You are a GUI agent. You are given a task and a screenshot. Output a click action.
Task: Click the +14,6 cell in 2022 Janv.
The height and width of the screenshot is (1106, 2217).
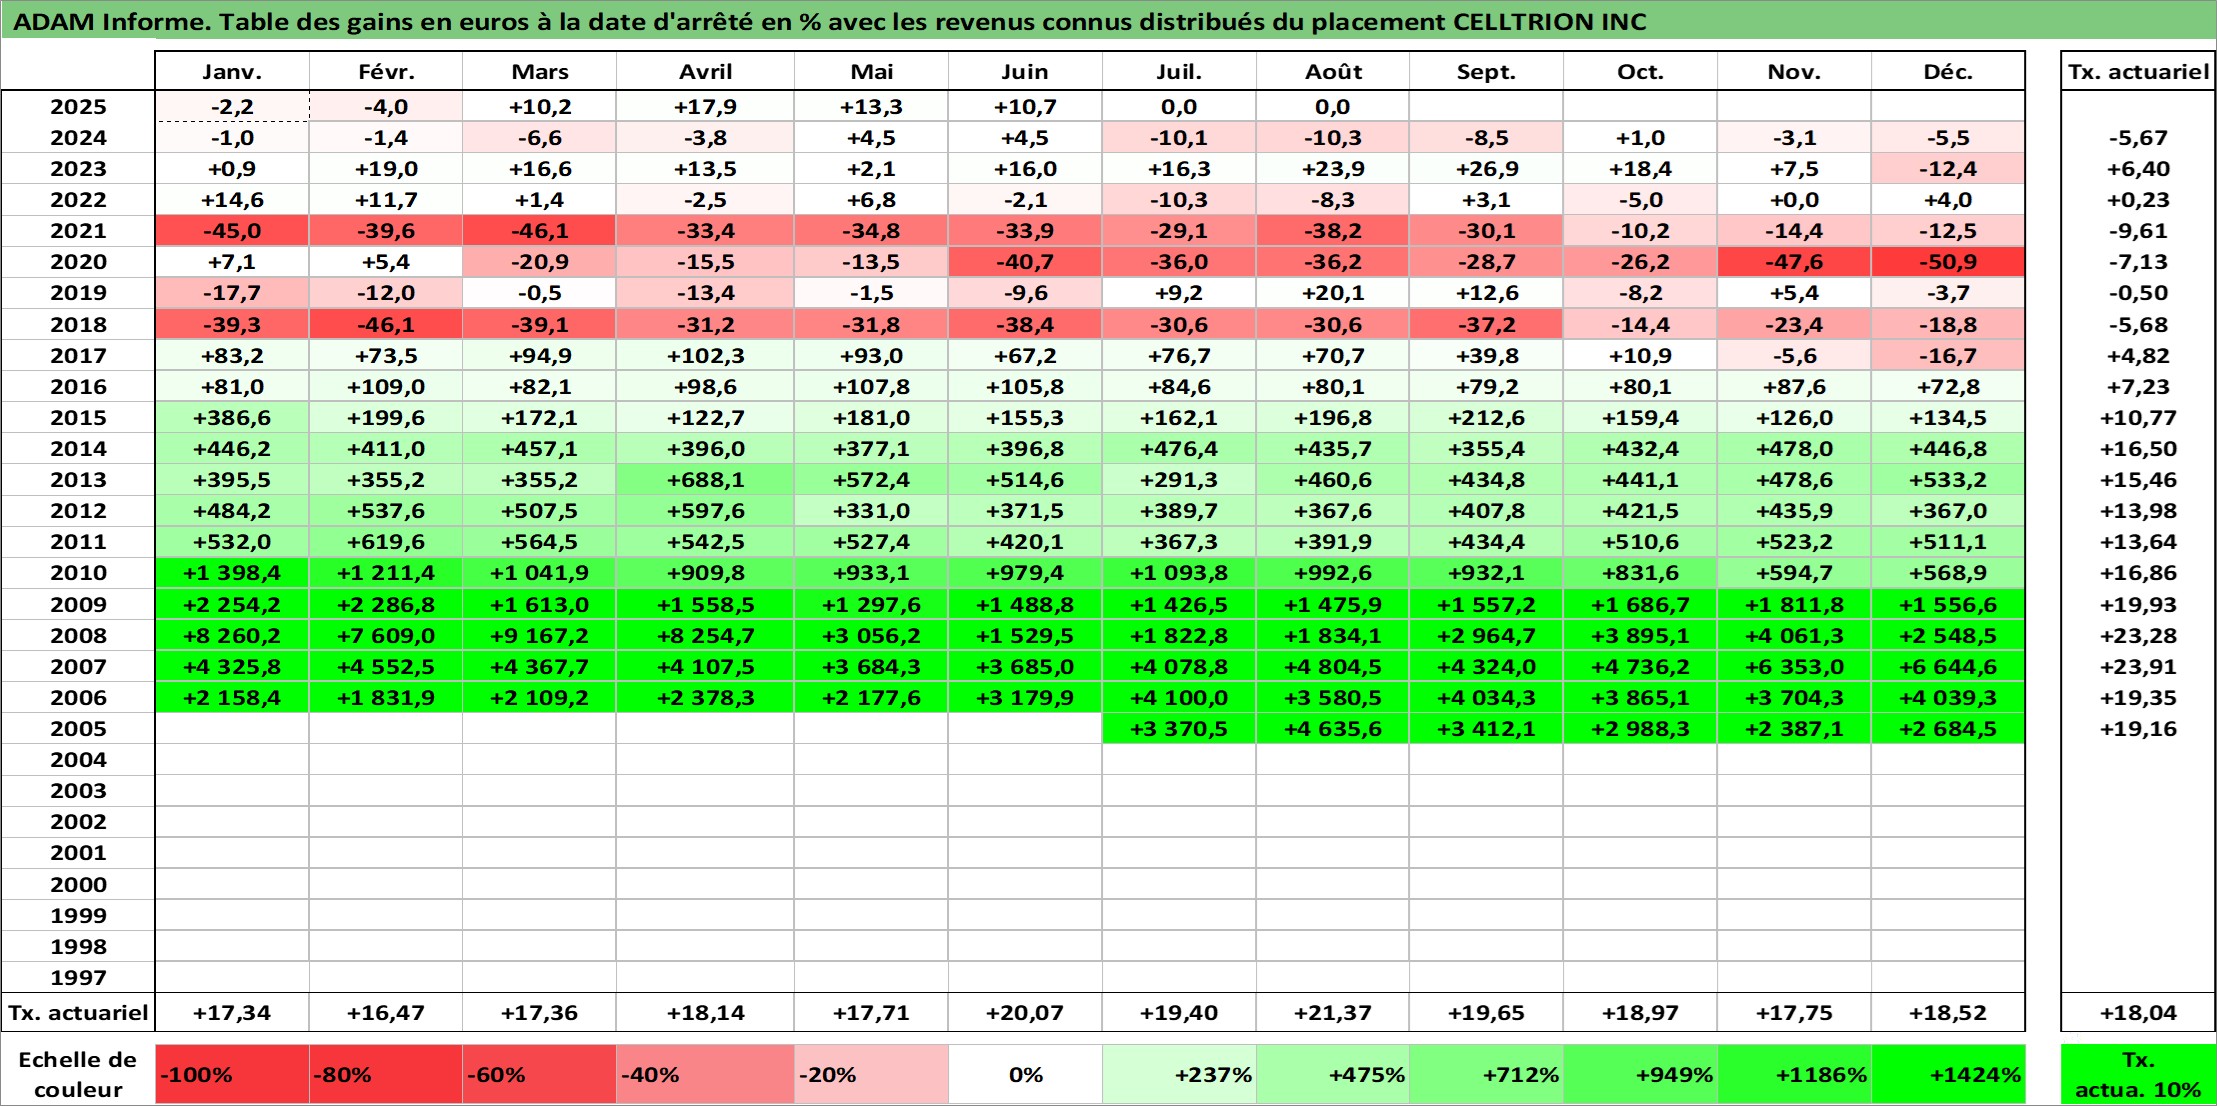pyautogui.click(x=232, y=200)
